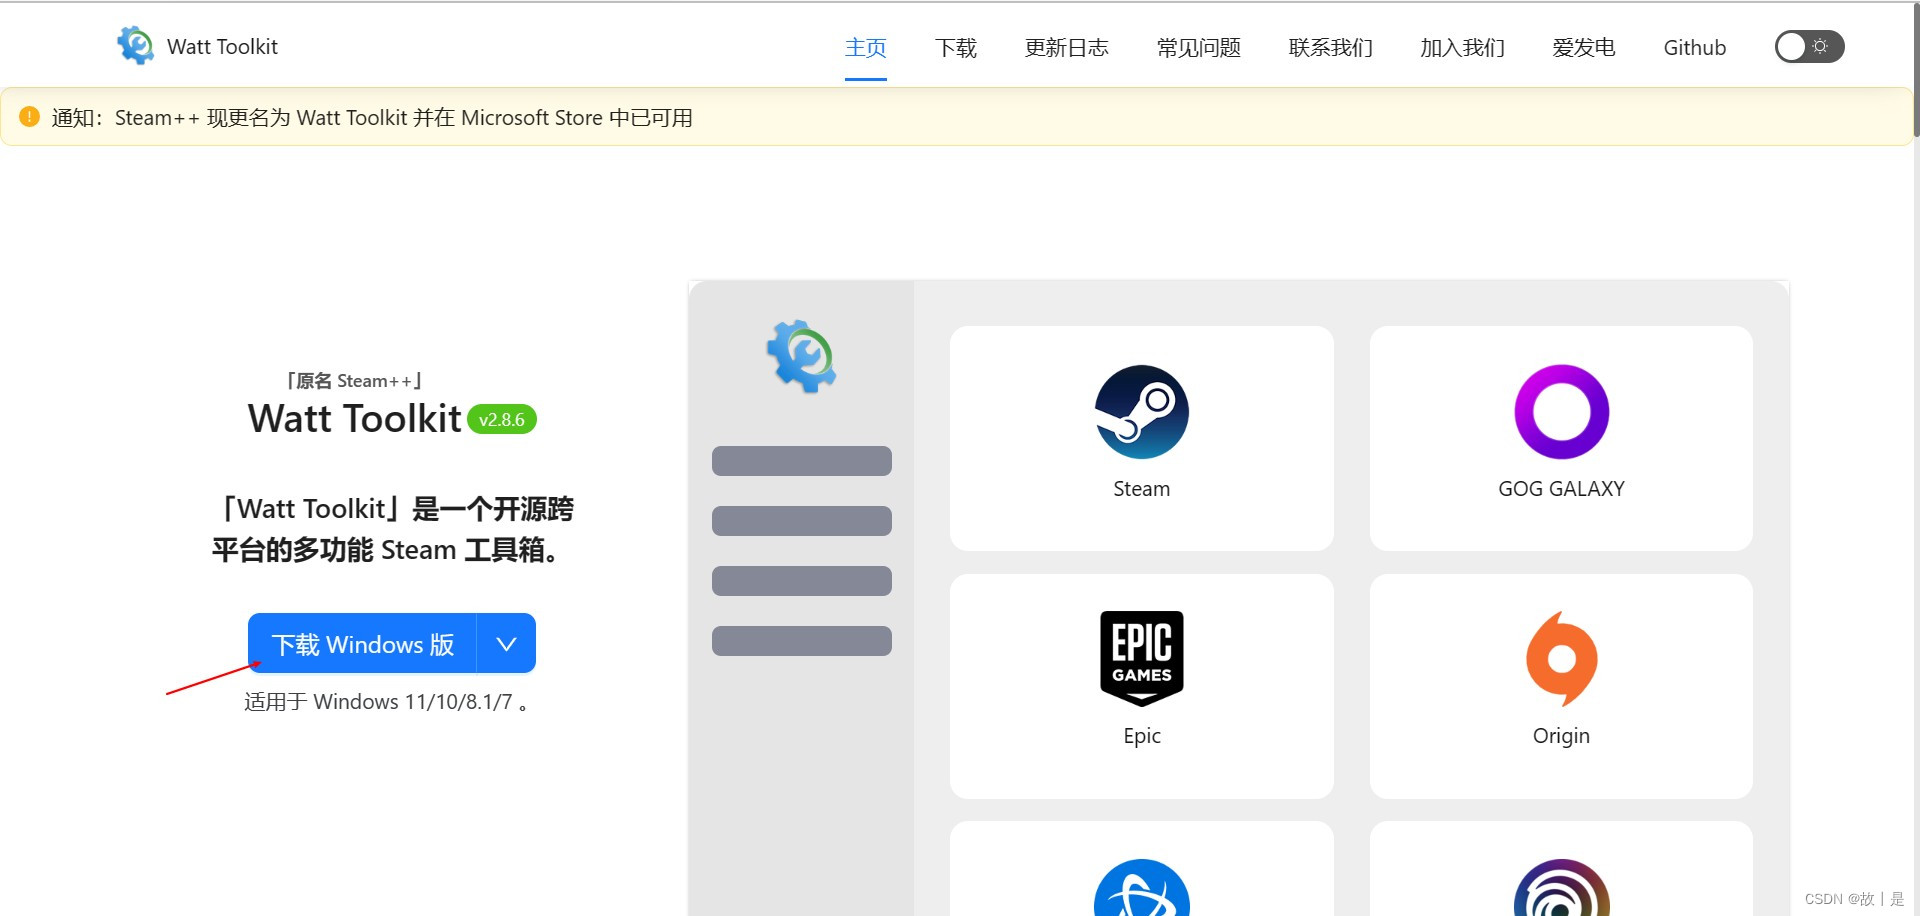Click the Epic Games logo icon
Image resolution: width=1920 pixels, height=916 pixels.
coord(1141,658)
